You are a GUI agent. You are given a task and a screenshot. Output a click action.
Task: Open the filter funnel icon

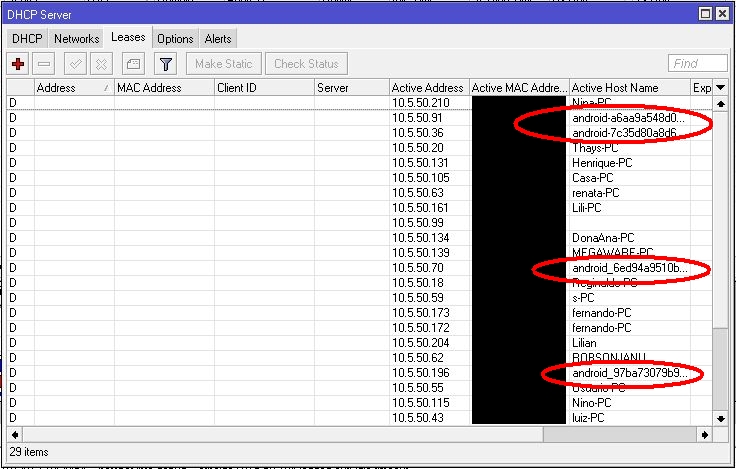click(x=166, y=64)
